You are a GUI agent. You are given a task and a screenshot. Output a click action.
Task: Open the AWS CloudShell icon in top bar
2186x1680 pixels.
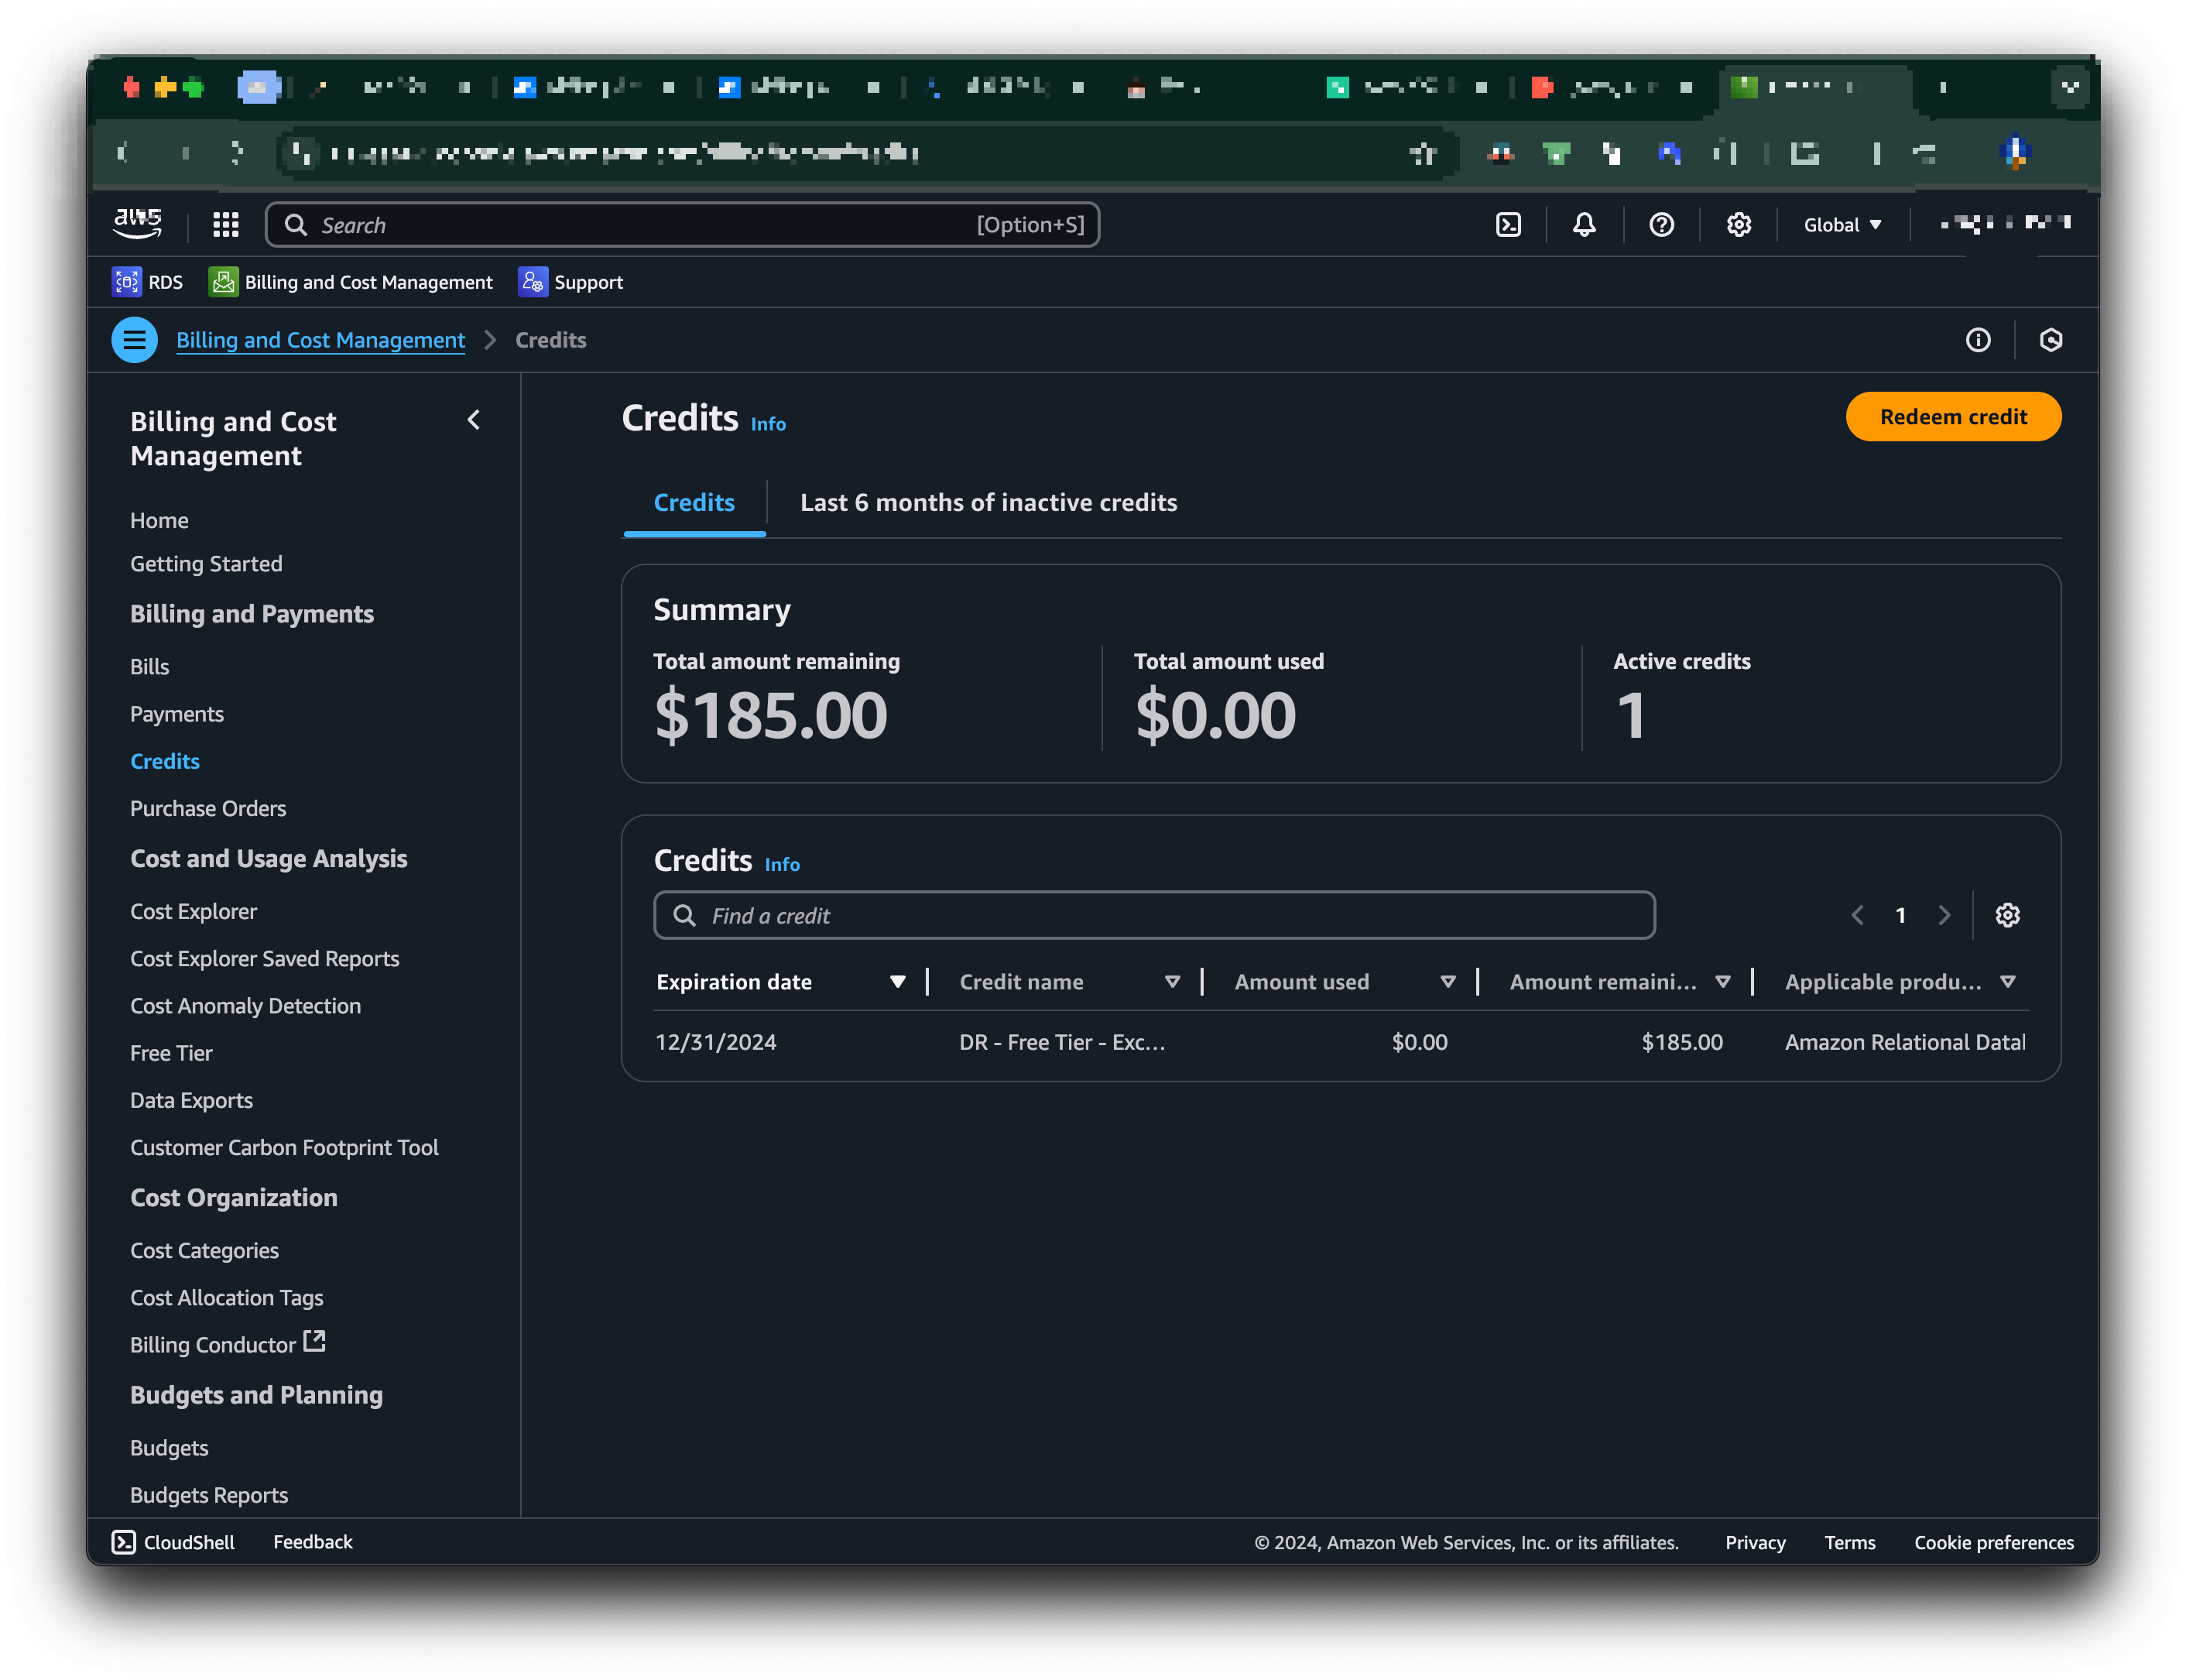[x=1508, y=225]
